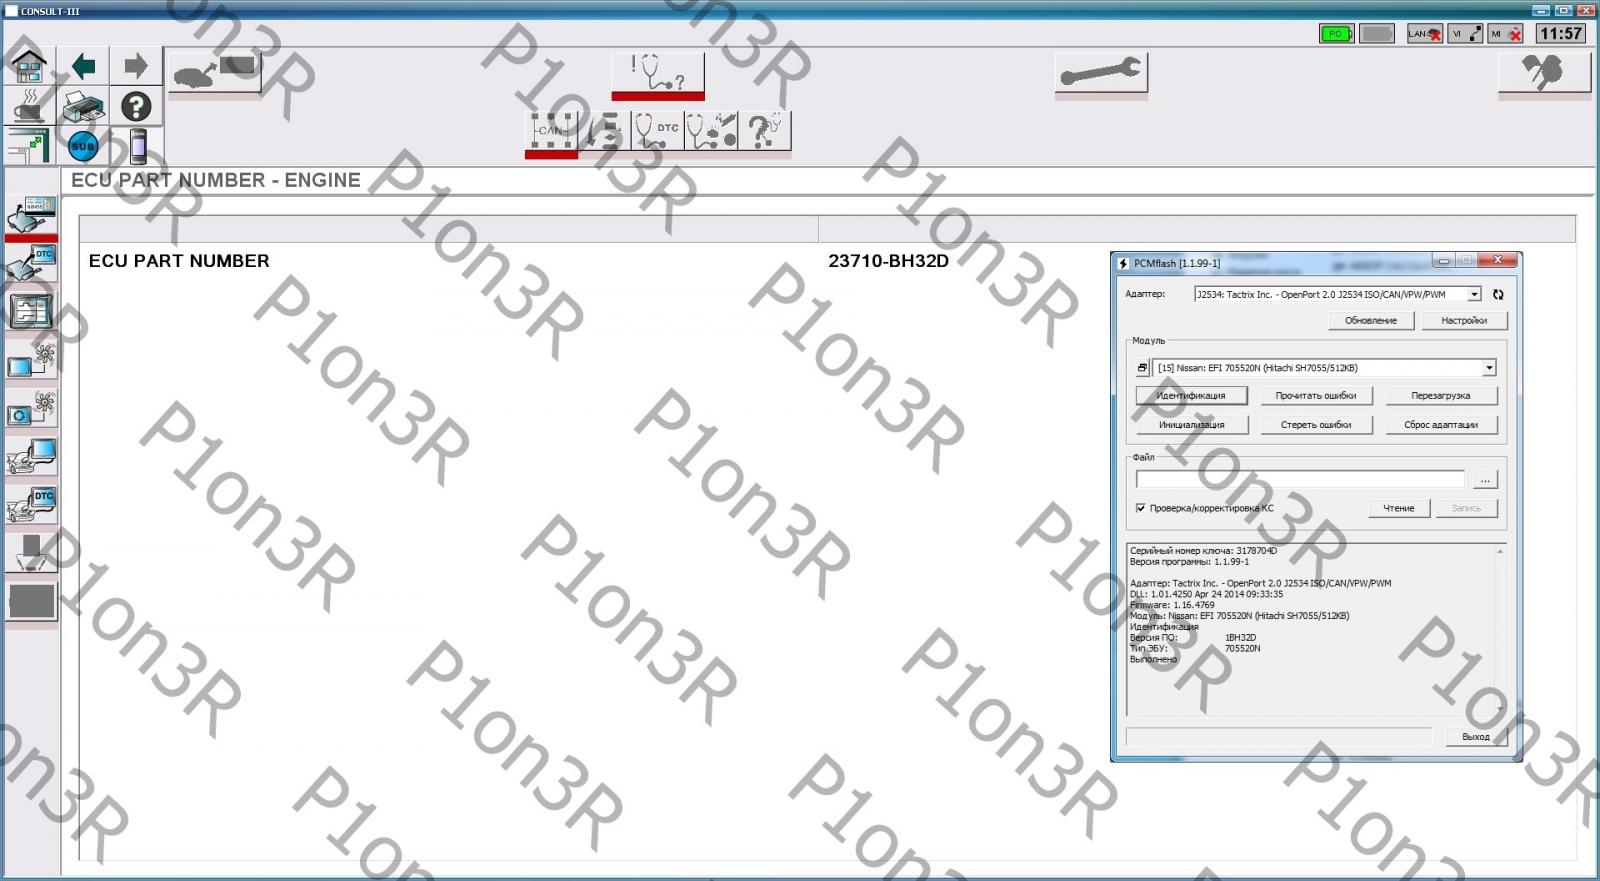
Task: Open the Адаптер dropdown in PCMflash
Action: 1474,294
